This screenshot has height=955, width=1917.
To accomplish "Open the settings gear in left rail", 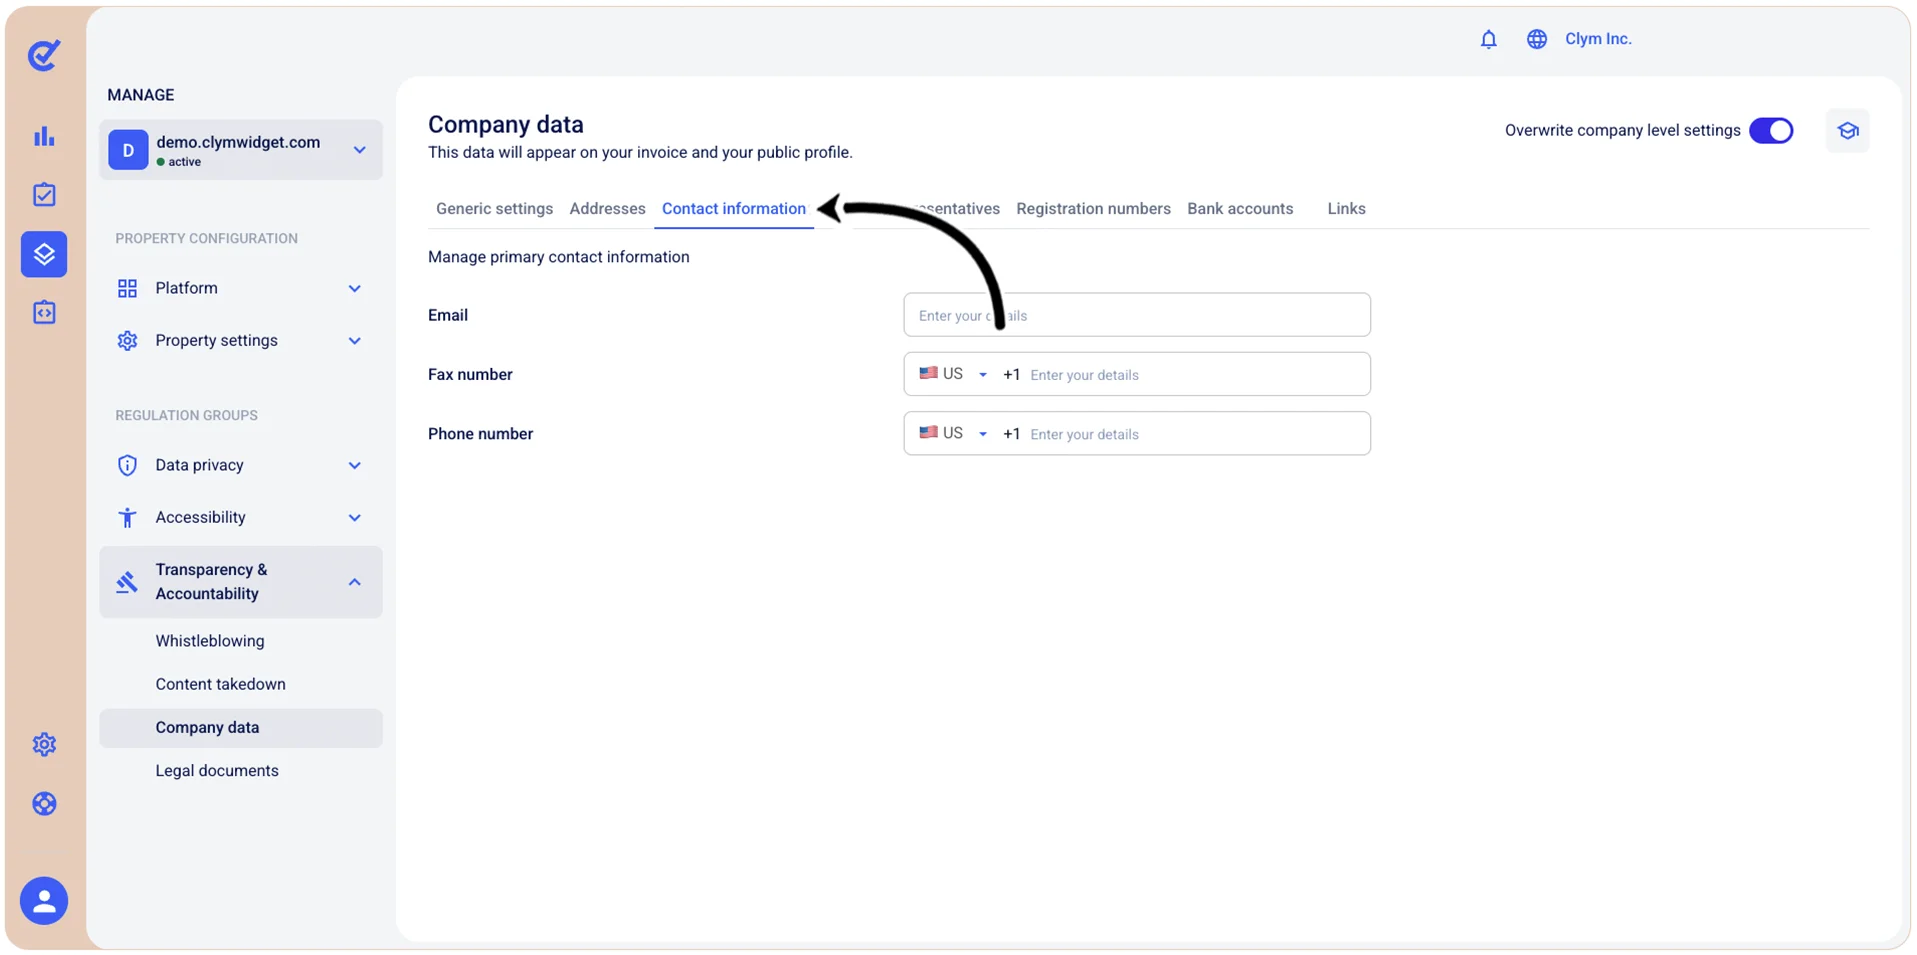I will point(44,744).
